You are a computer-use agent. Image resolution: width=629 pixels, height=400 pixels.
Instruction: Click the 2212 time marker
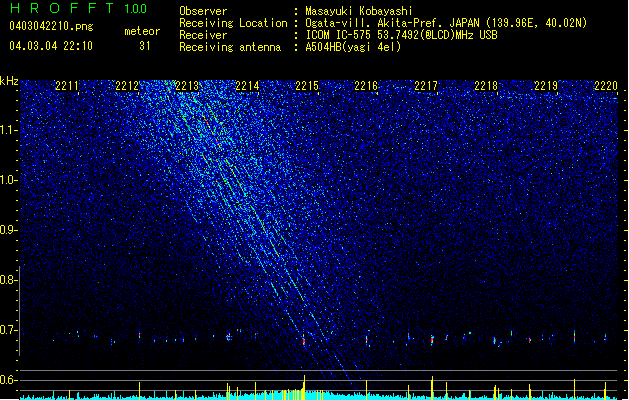[x=127, y=86]
